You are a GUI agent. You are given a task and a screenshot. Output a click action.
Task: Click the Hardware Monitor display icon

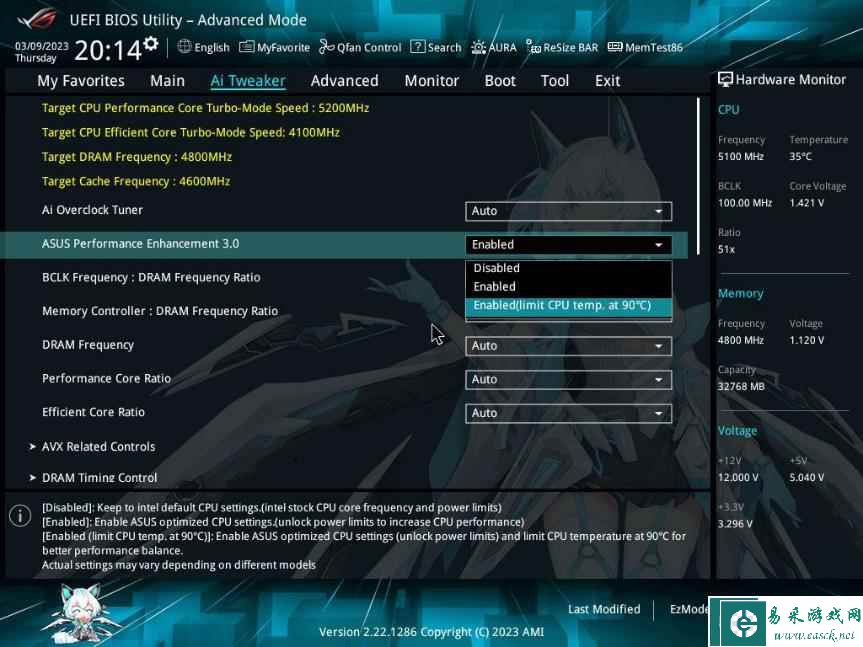725,80
